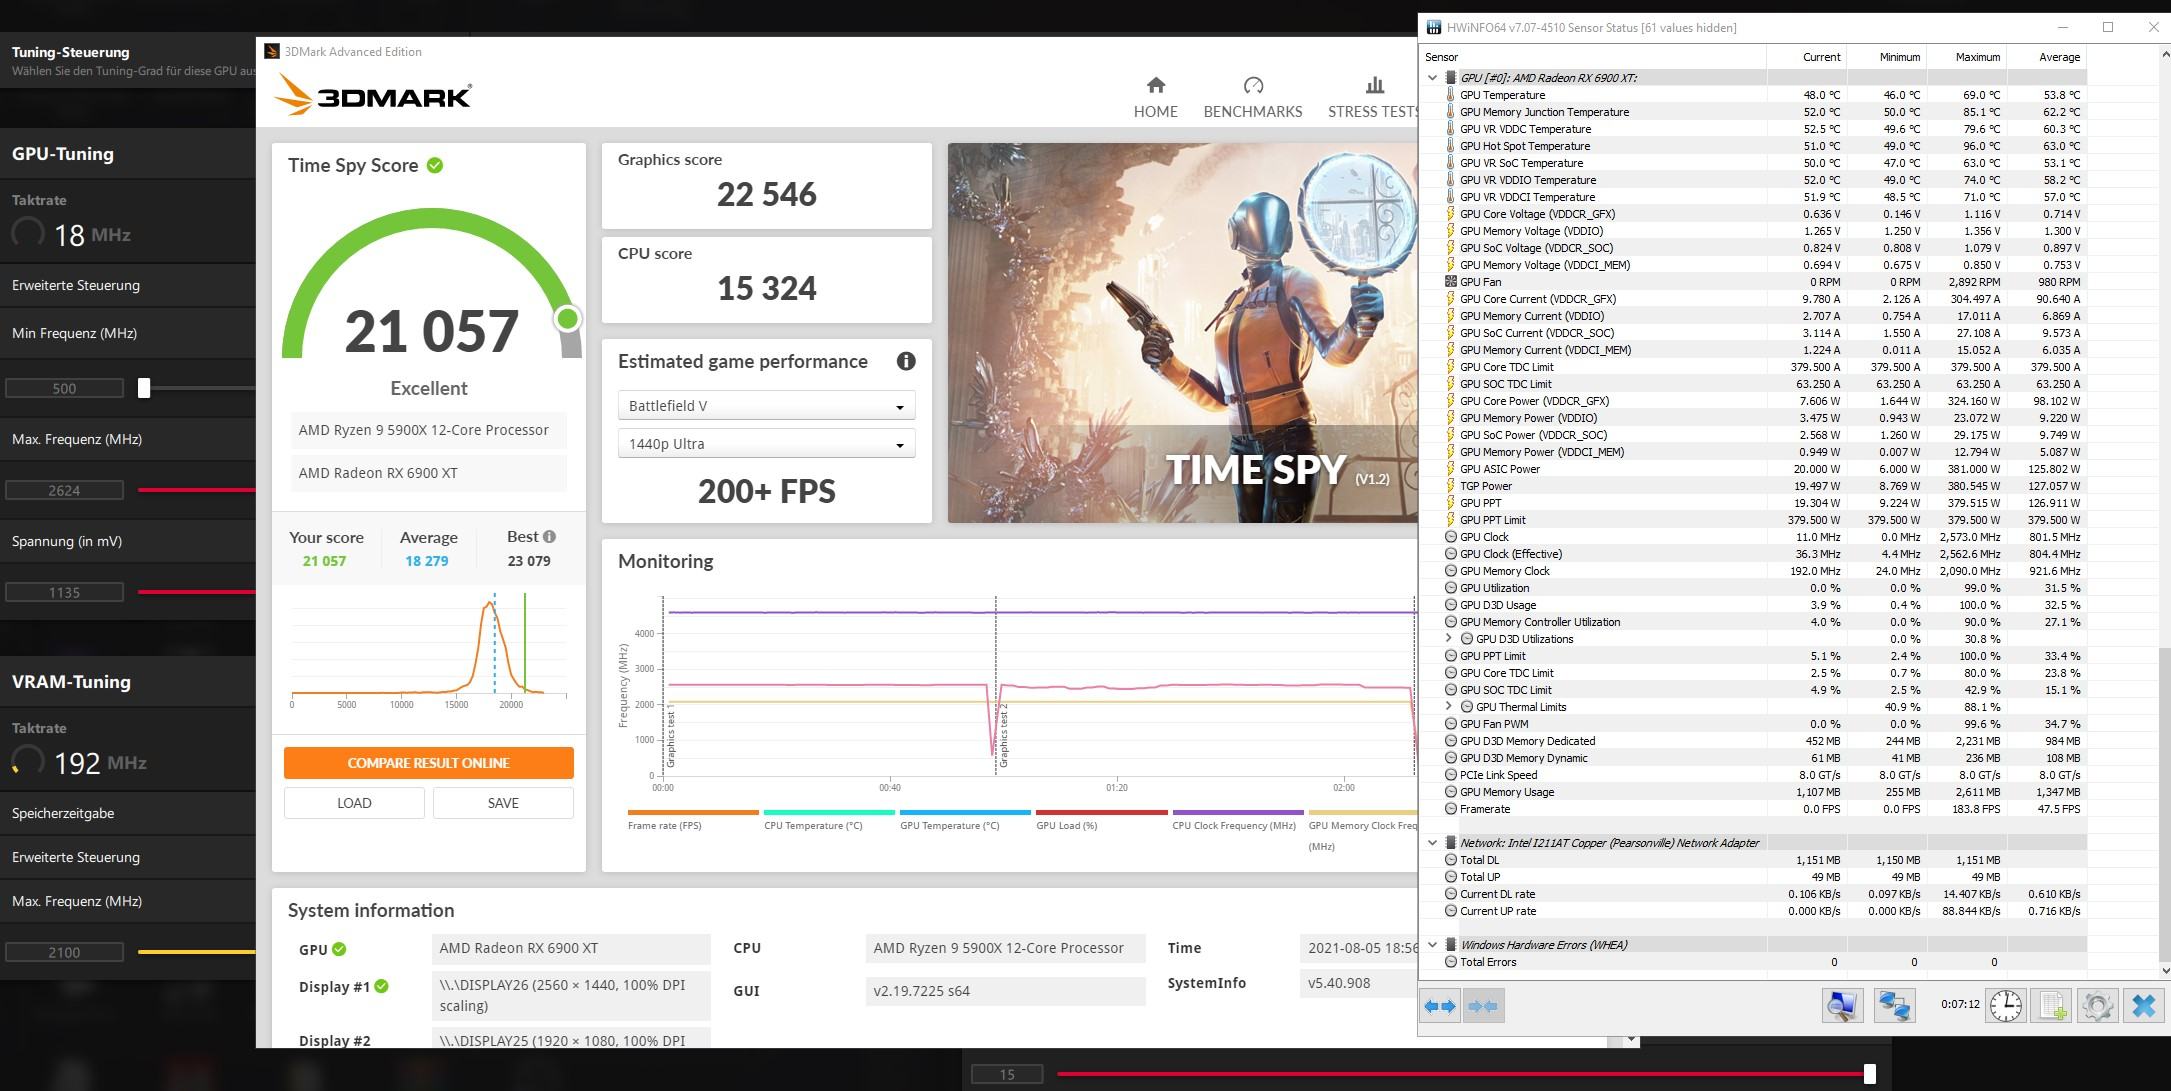Click HWiNFO expand columns arrows button

[1440, 1006]
